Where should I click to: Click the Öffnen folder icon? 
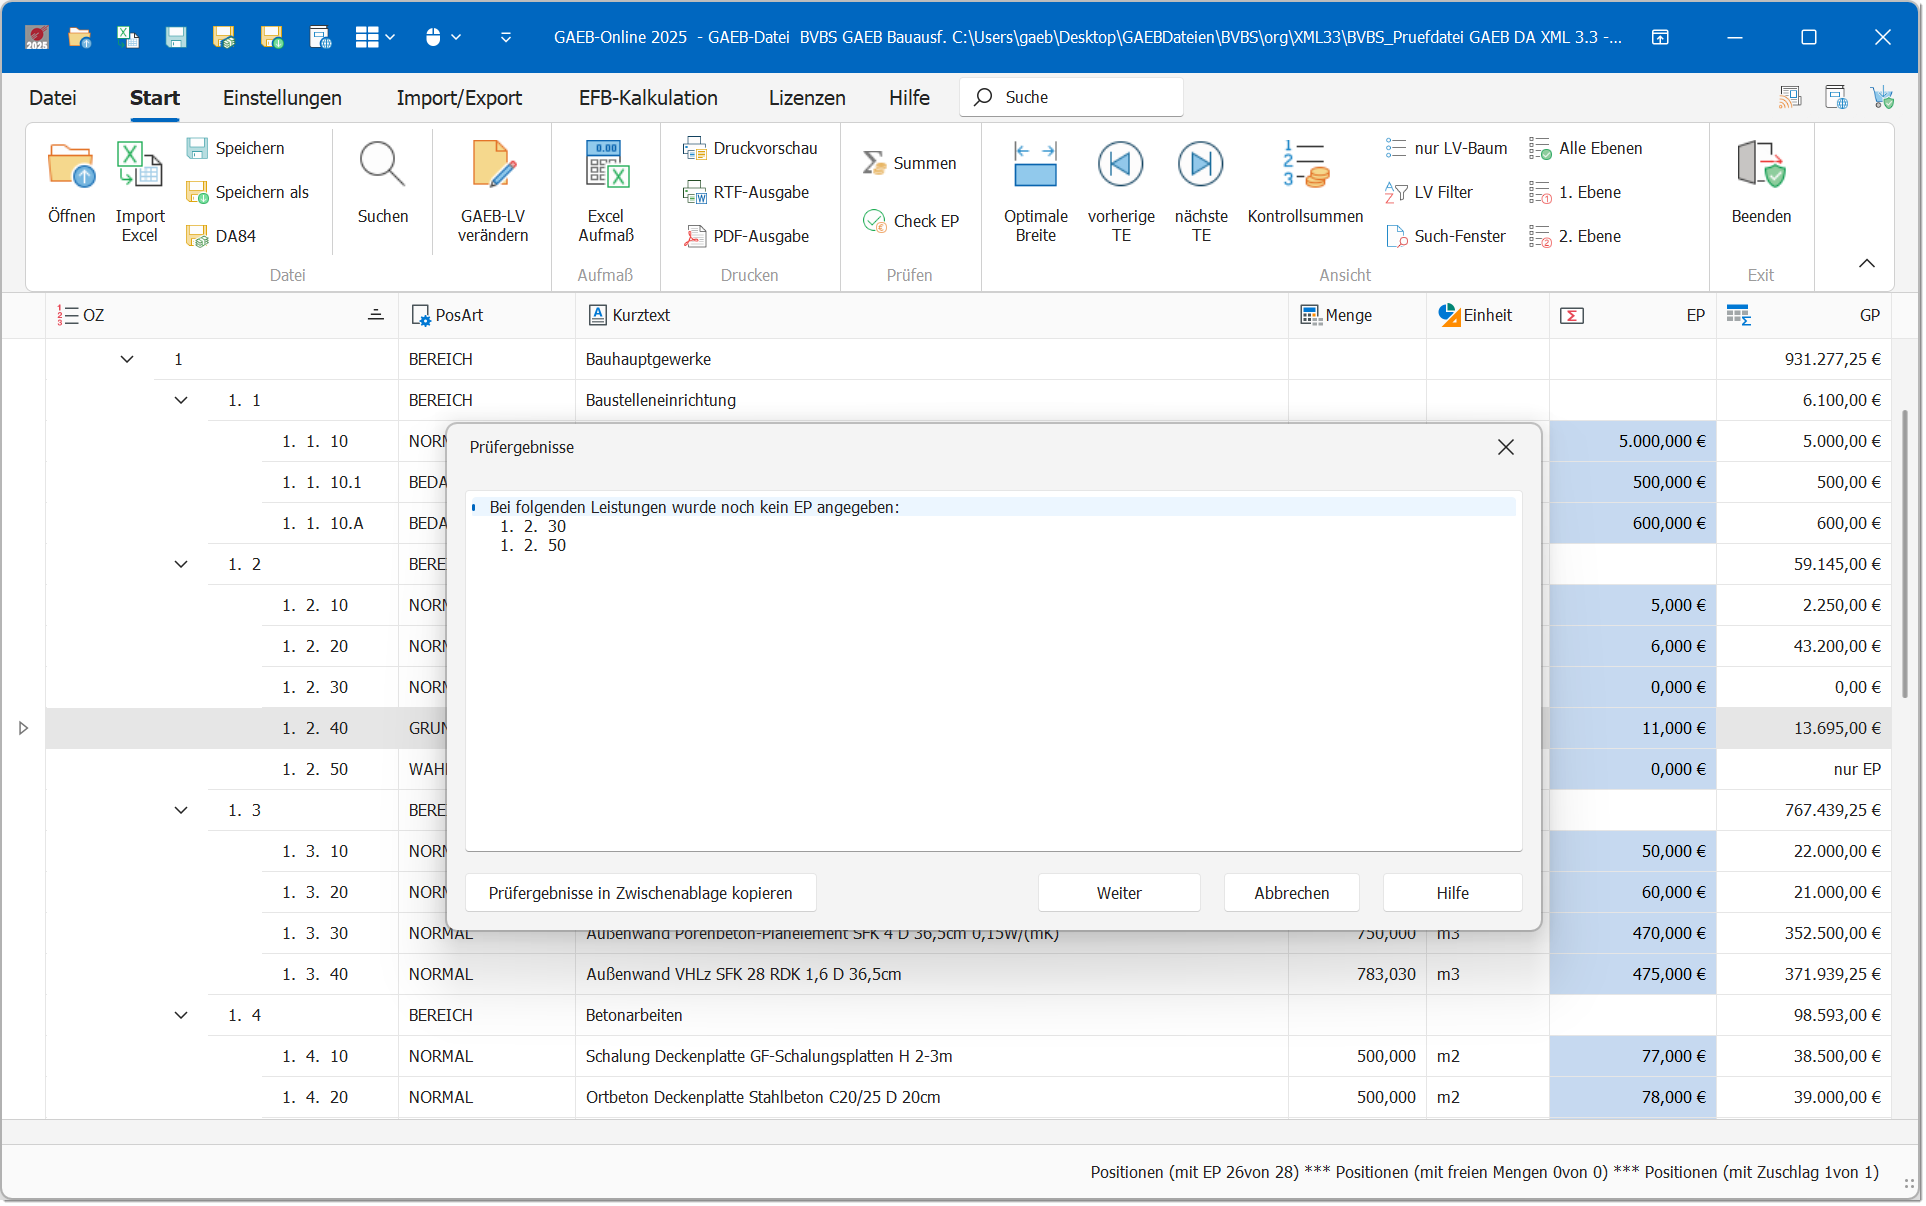(x=71, y=168)
